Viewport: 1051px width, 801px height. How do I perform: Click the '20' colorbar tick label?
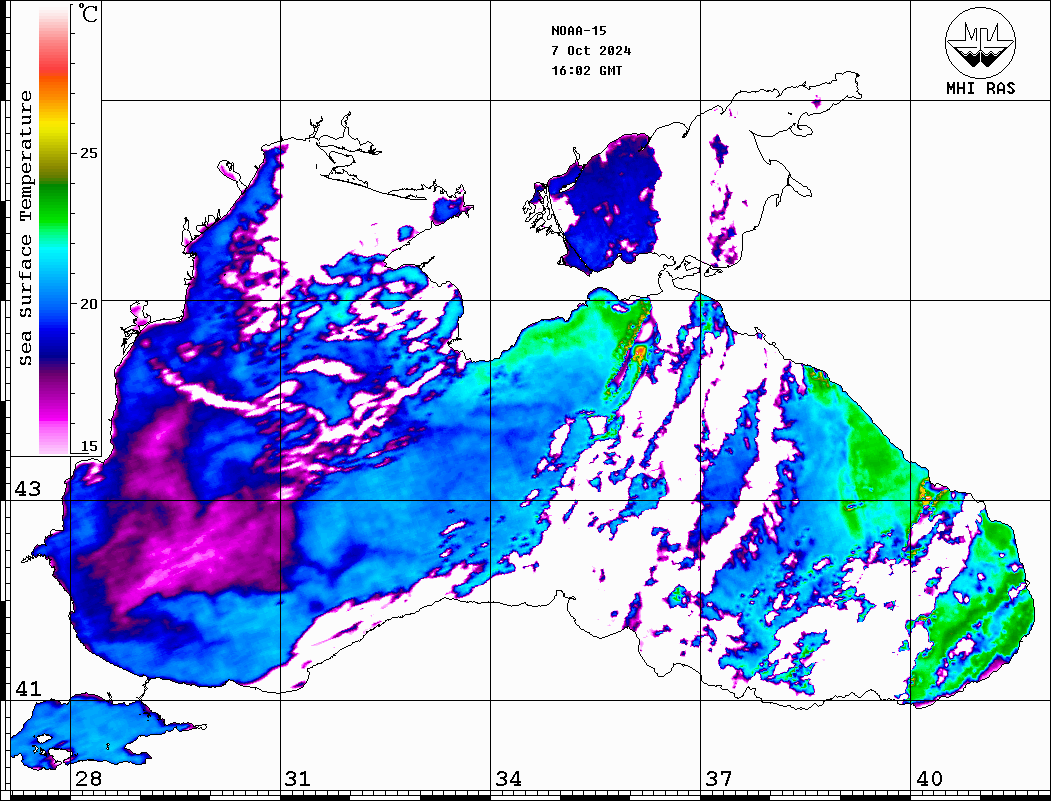pos(88,304)
